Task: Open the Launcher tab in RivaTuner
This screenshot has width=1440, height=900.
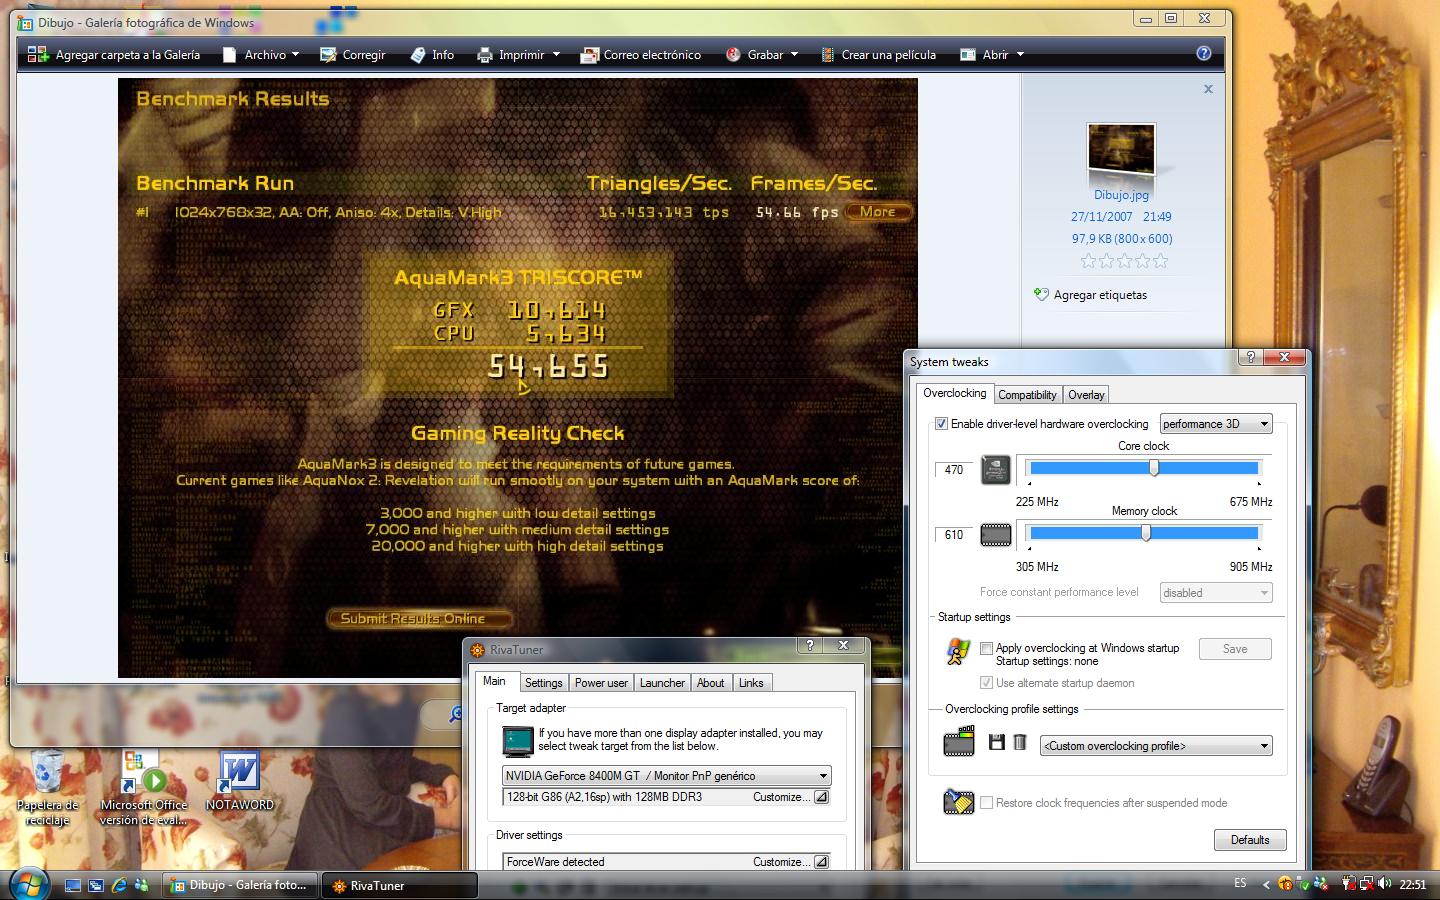Action: [x=662, y=683]
